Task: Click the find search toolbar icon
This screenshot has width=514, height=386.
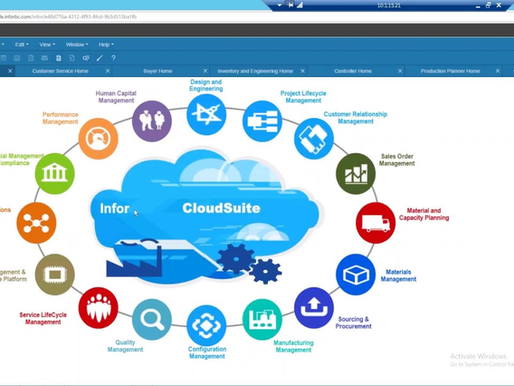Action: 86,58
